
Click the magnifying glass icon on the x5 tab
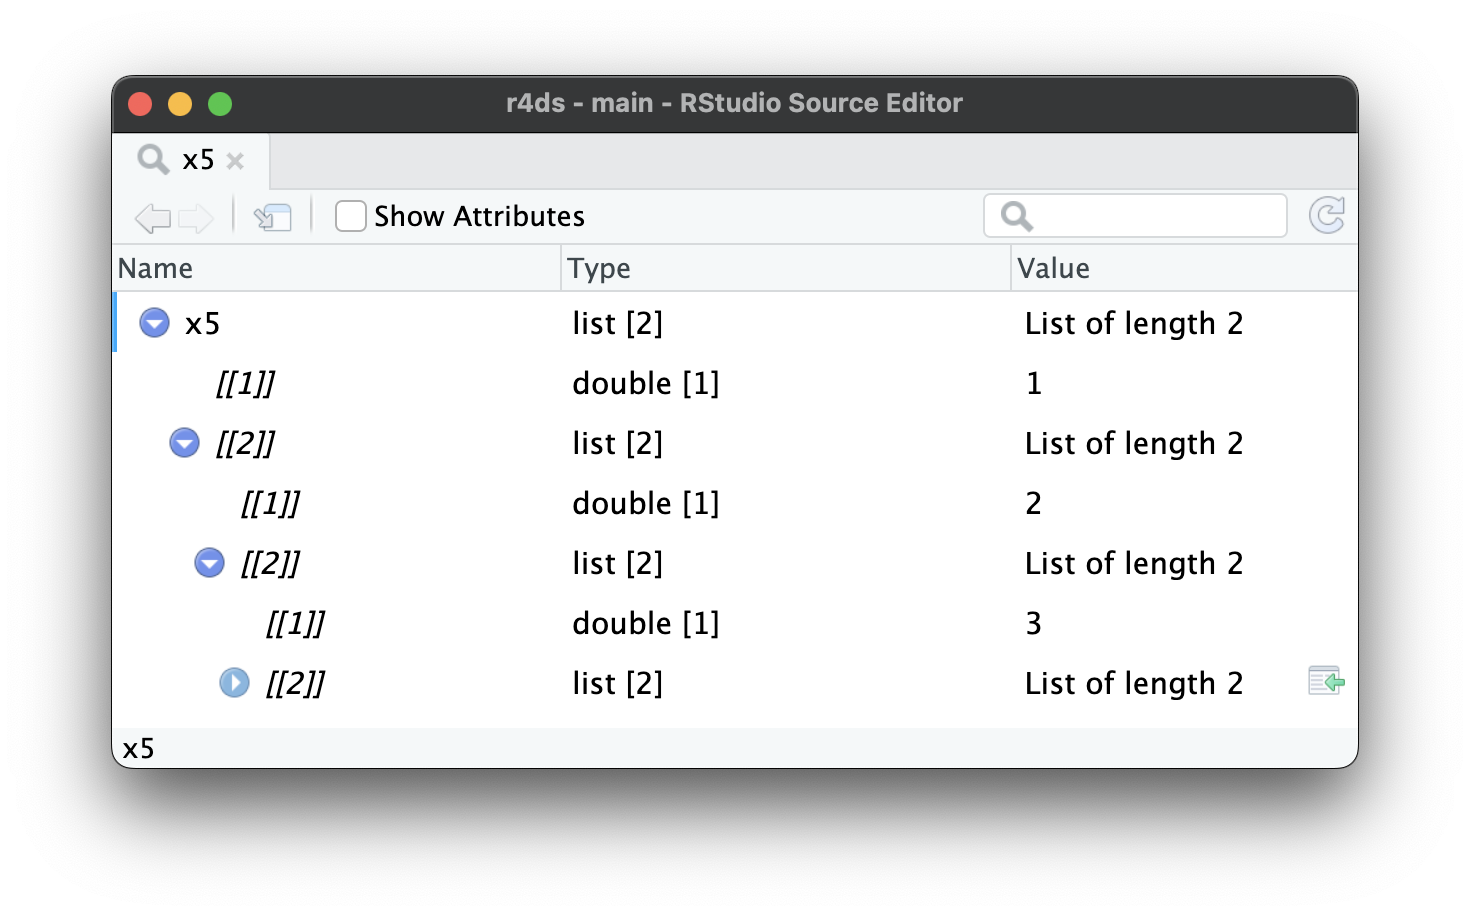[x=152, y=159]
